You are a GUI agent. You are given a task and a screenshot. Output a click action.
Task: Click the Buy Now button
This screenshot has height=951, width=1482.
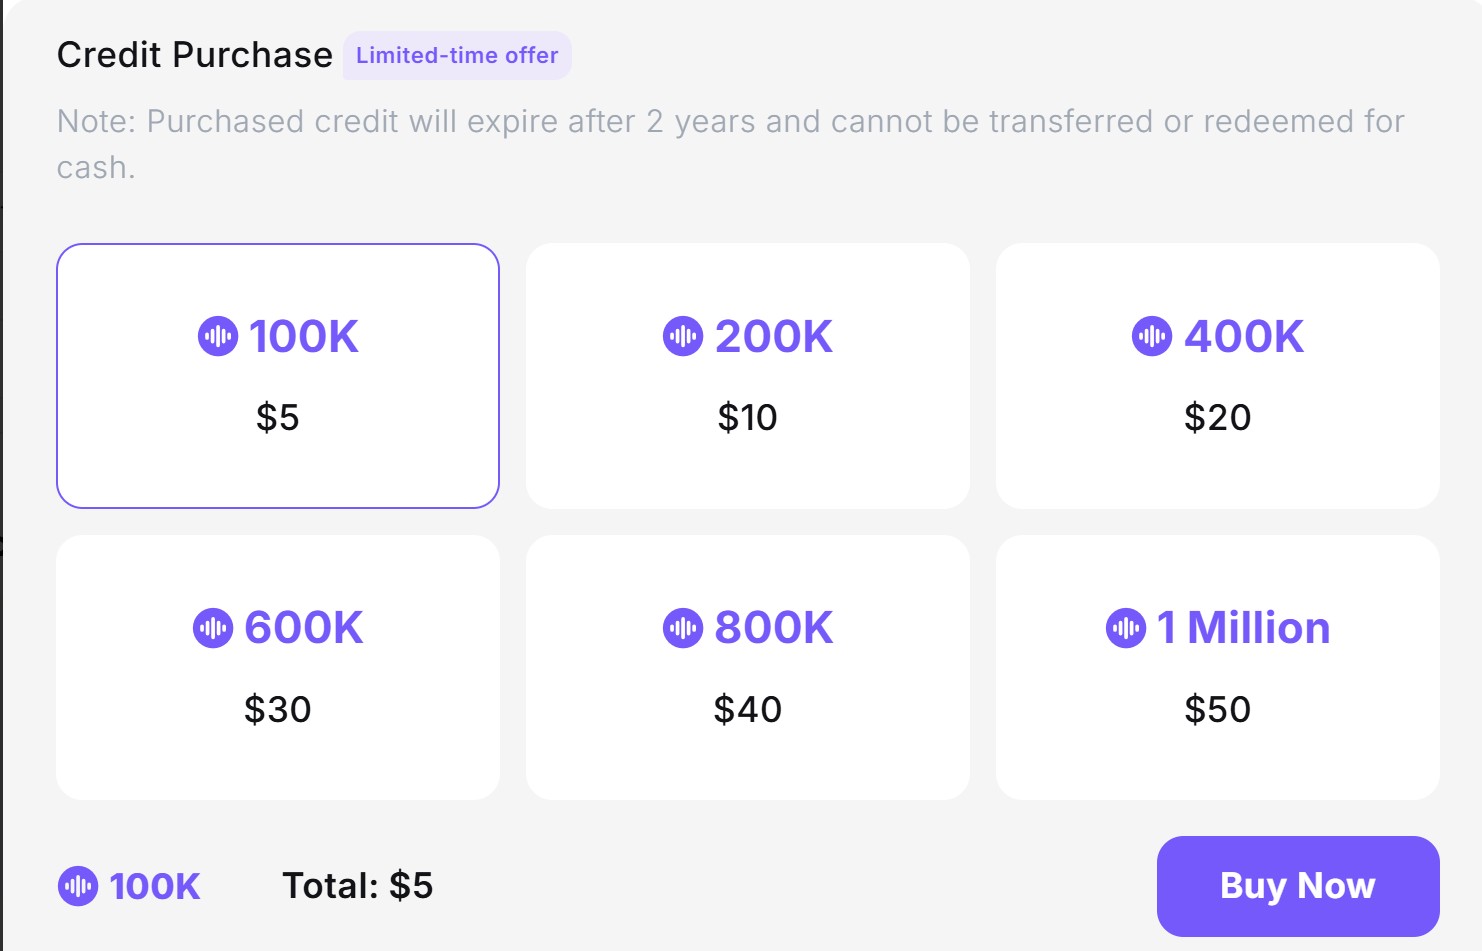point(1298,886)
